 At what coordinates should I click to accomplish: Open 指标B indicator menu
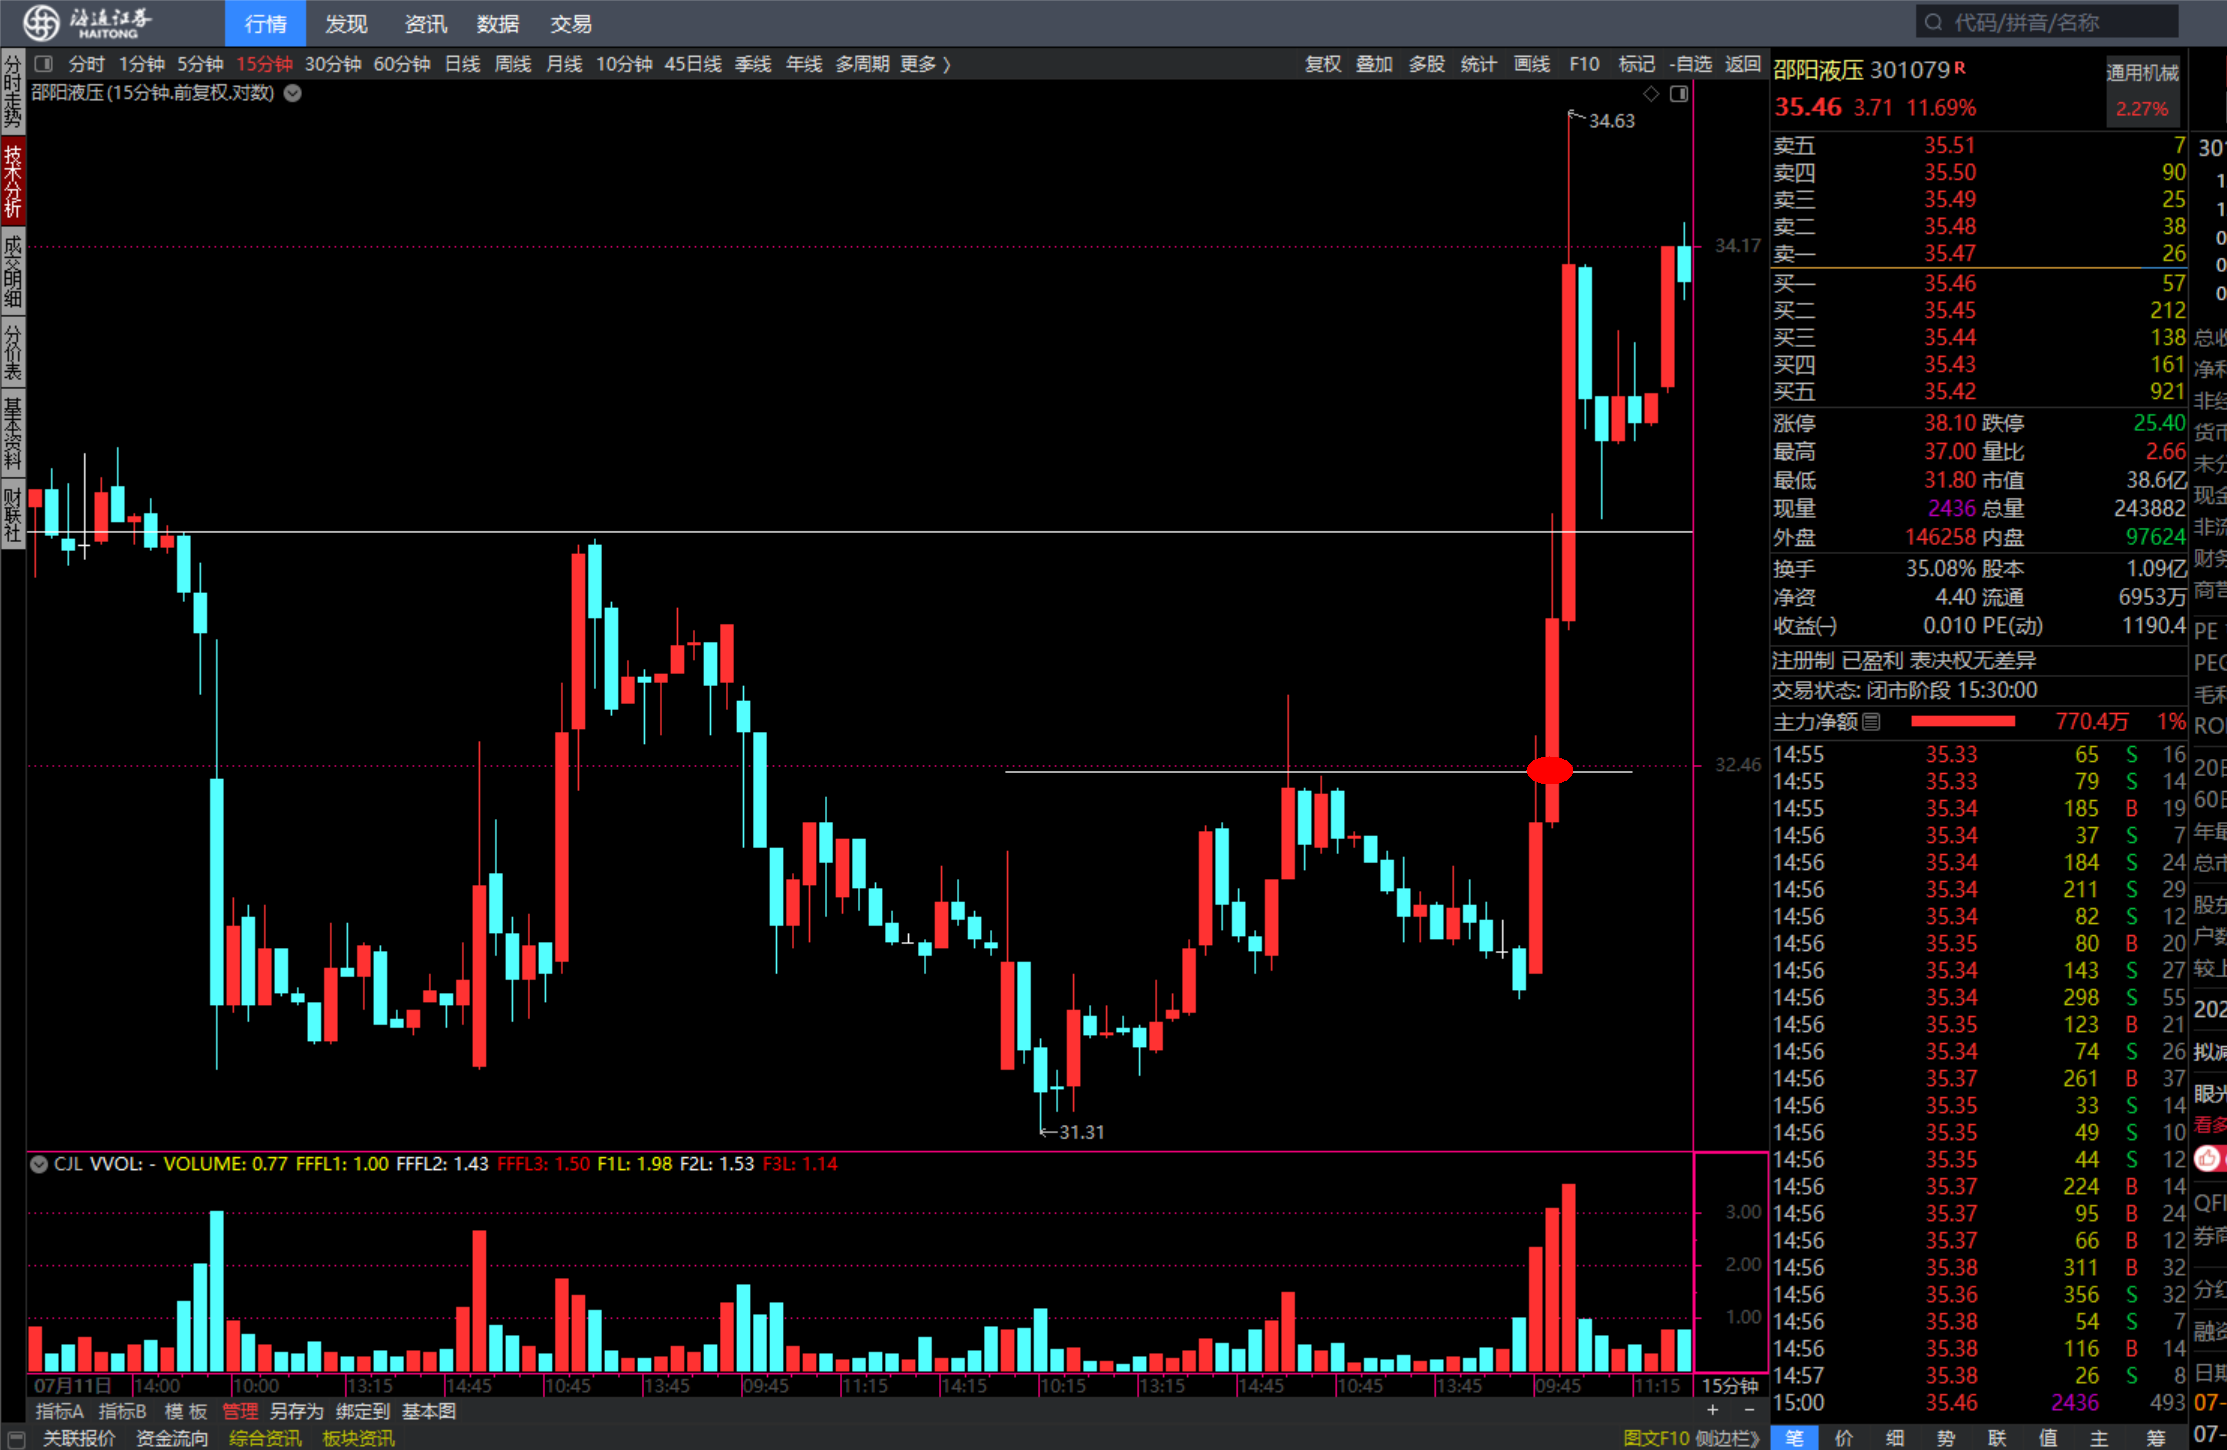point(122,1411)
